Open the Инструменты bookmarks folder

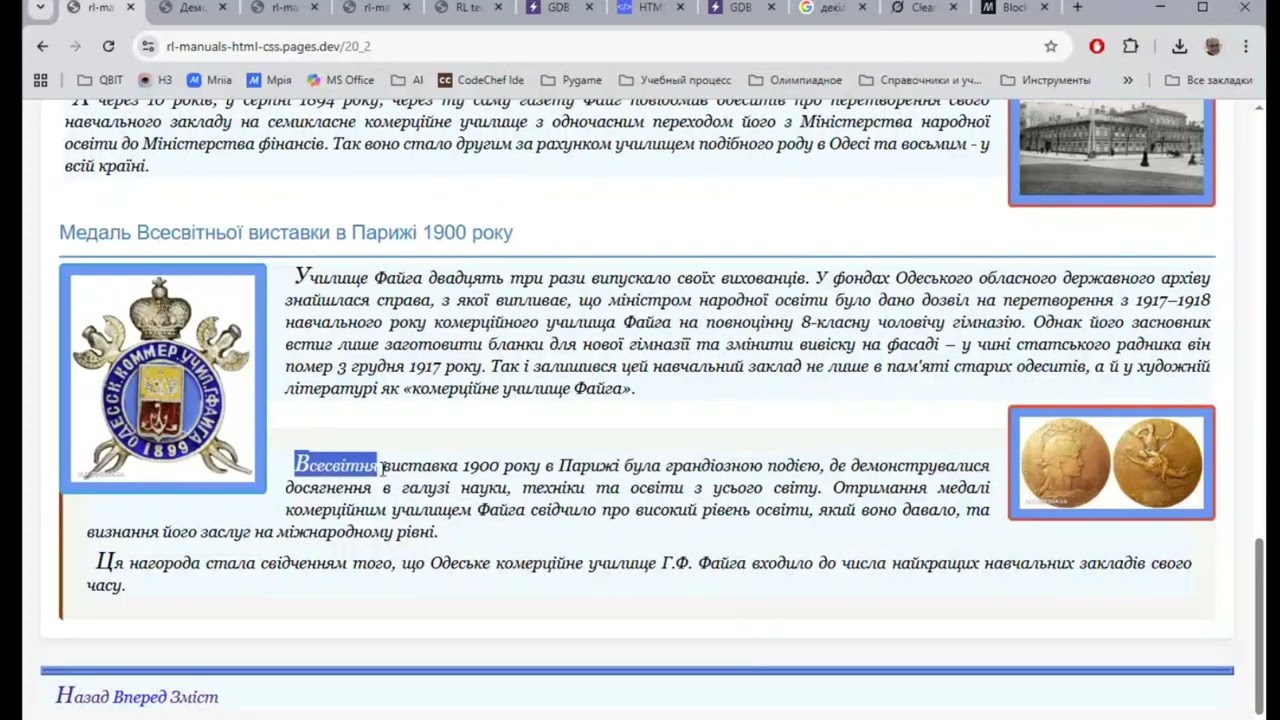[x=1046, y=80]
